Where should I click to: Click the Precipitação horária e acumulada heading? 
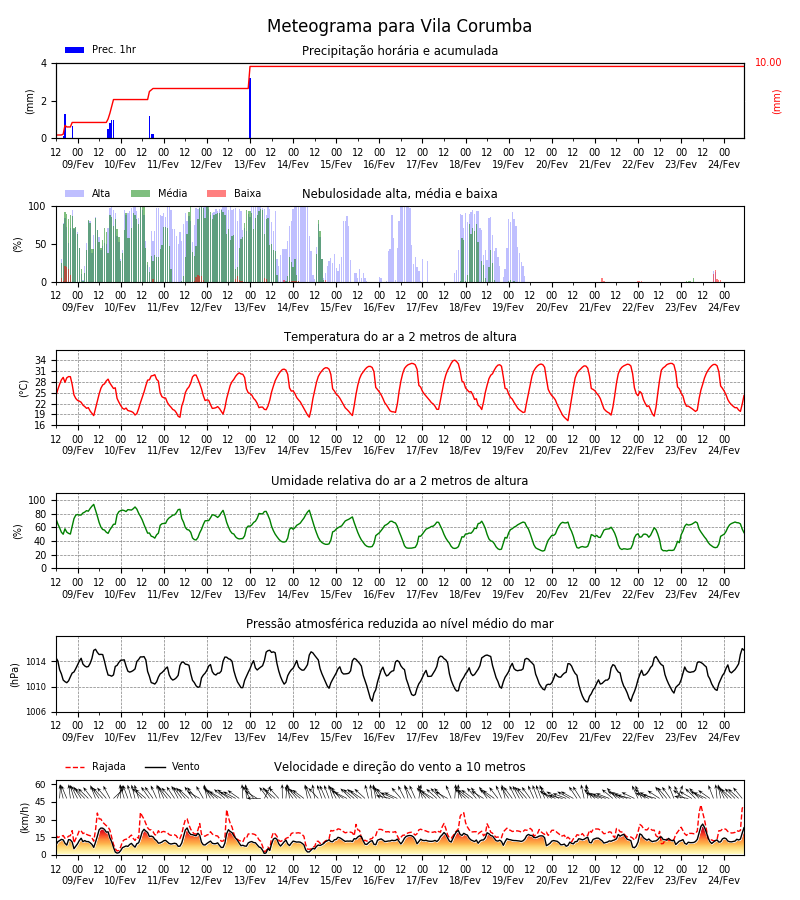[x=400, y=51]
